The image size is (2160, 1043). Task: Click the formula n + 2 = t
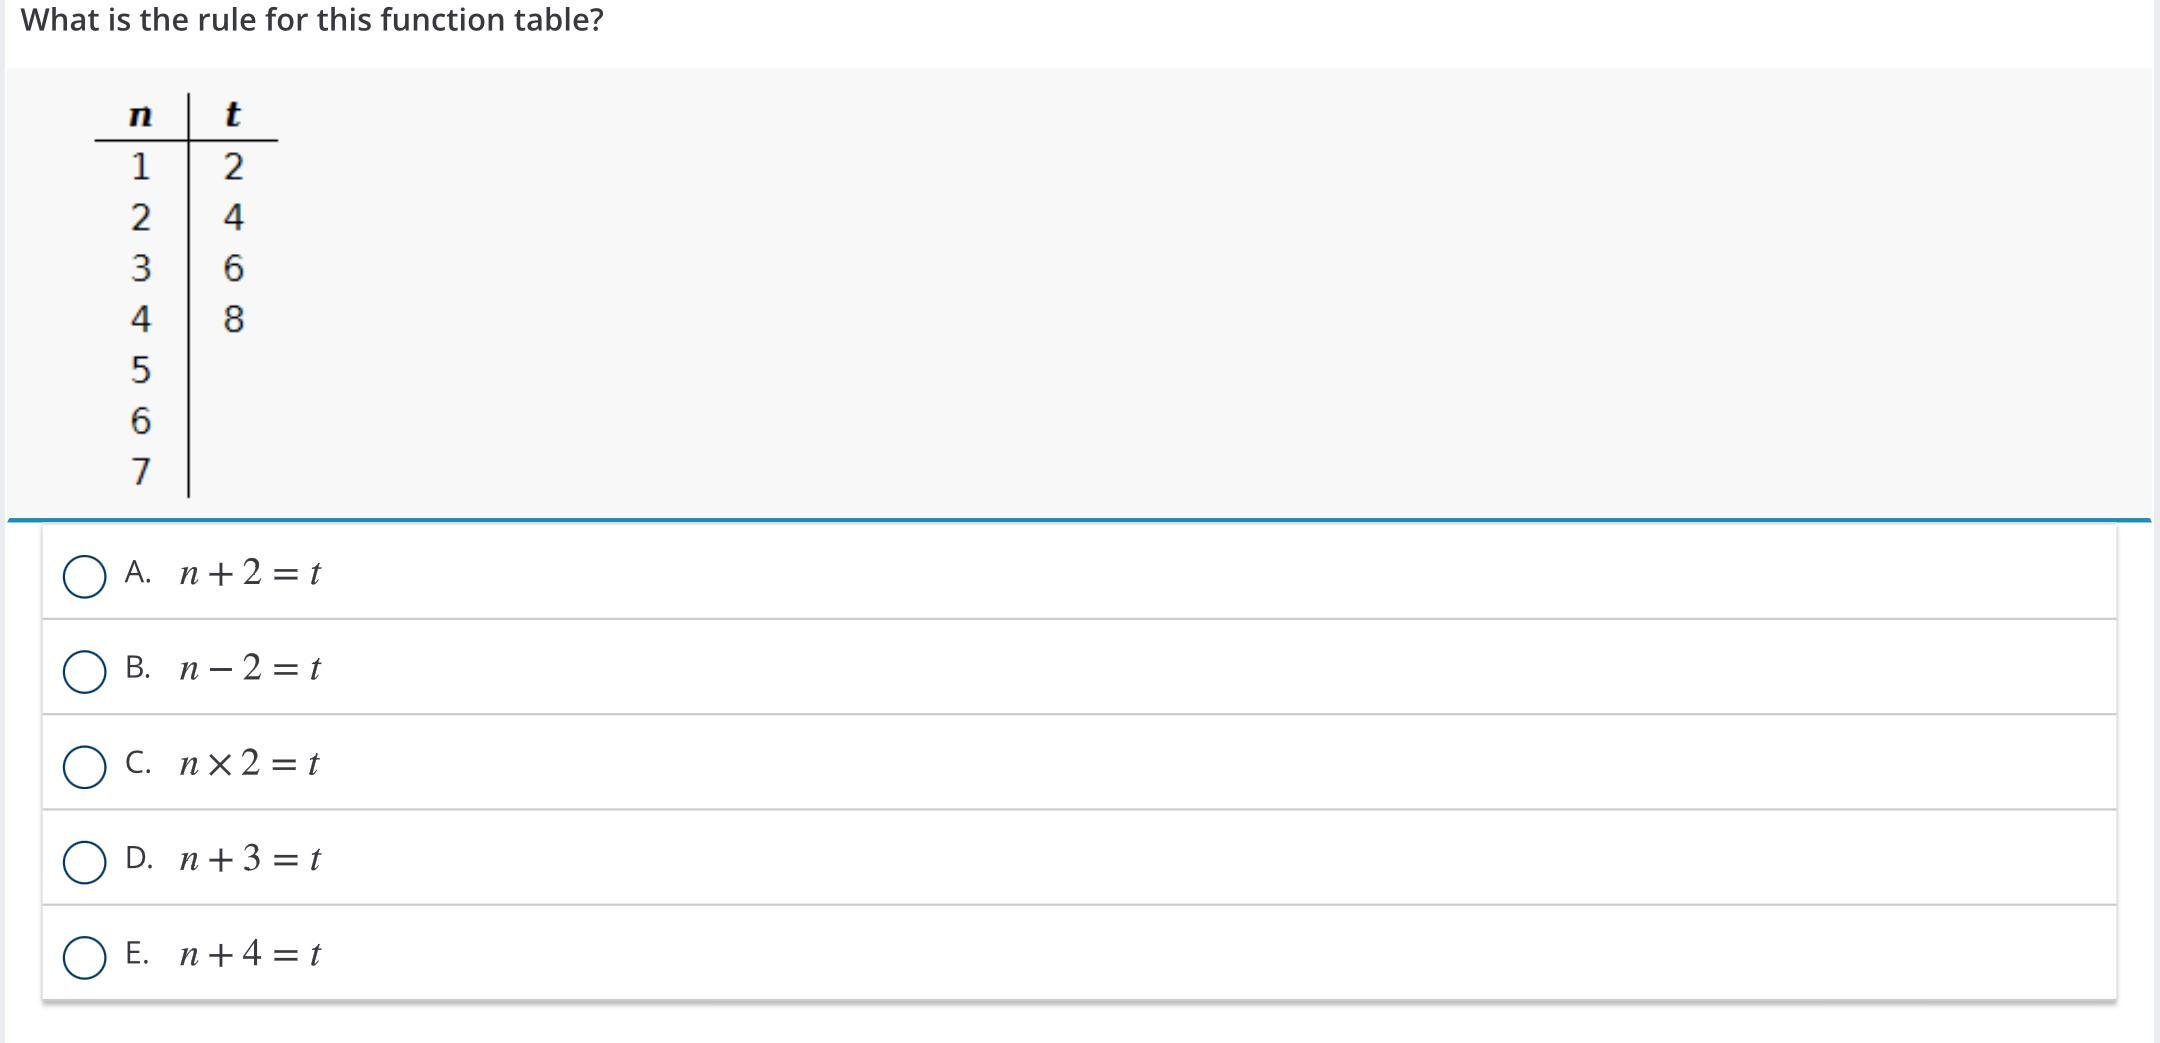point(250,573)
